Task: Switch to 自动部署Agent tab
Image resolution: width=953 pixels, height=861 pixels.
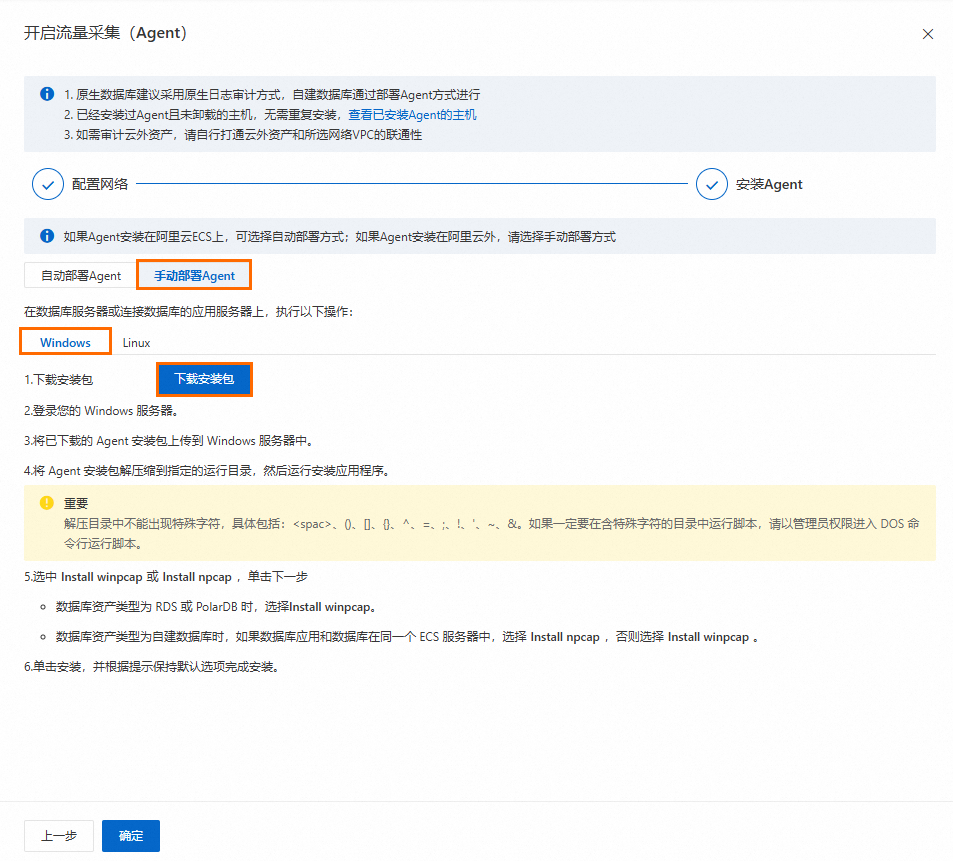Action: [81, 275]
